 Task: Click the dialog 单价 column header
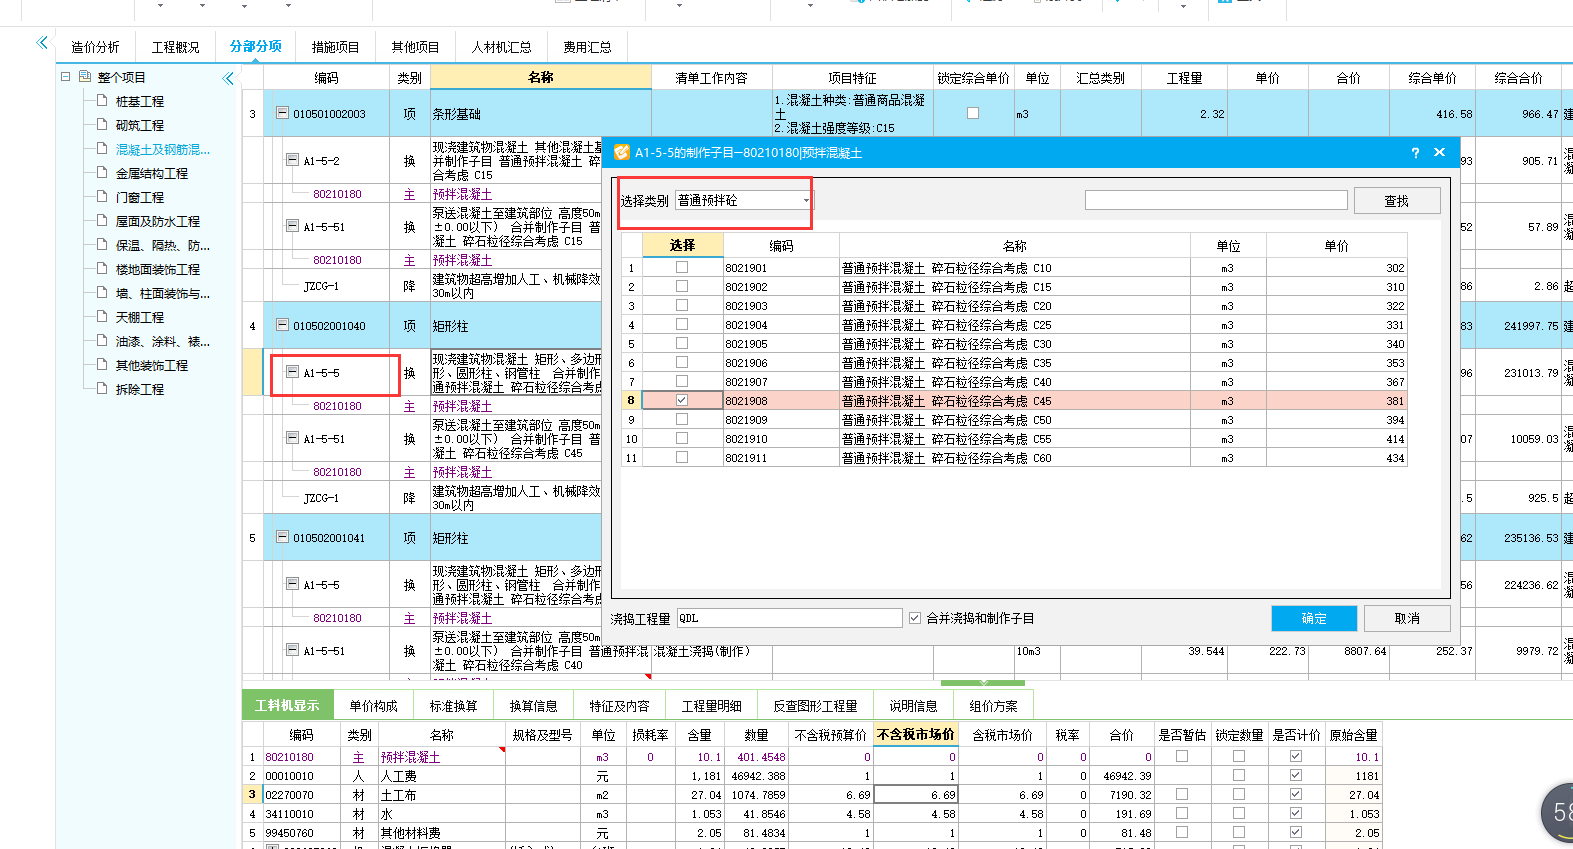1336,245
